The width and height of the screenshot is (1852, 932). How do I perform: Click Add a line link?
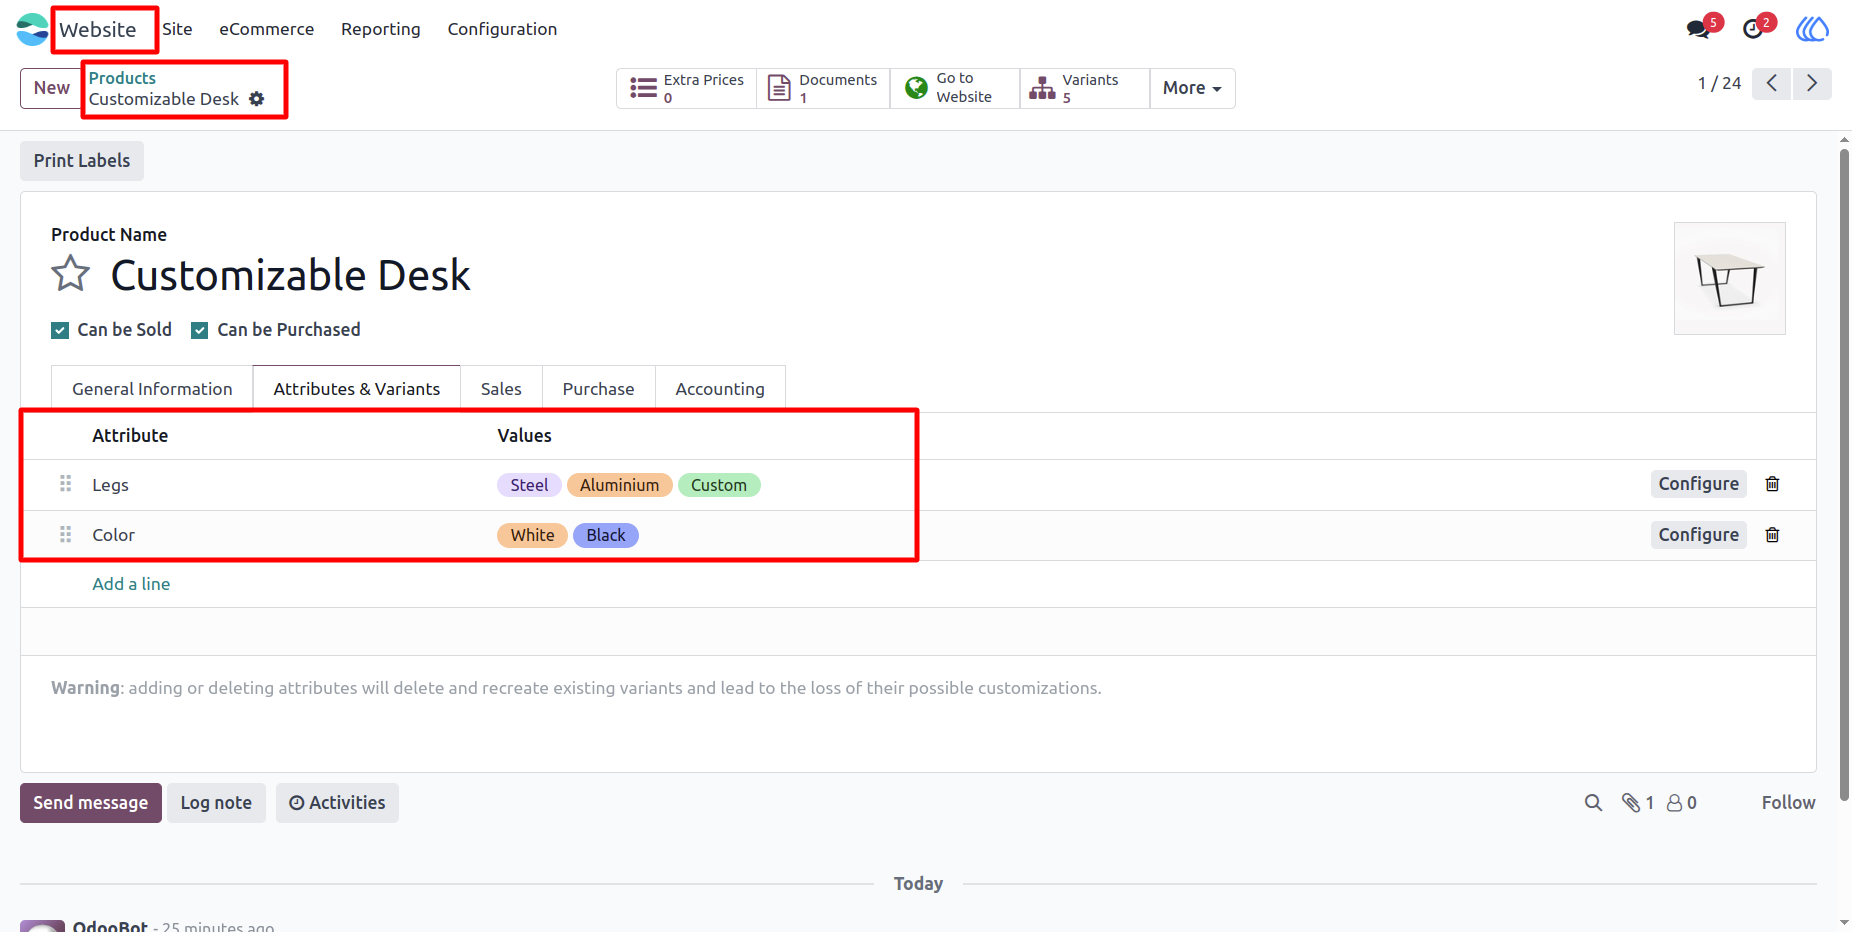click(131, 584)
